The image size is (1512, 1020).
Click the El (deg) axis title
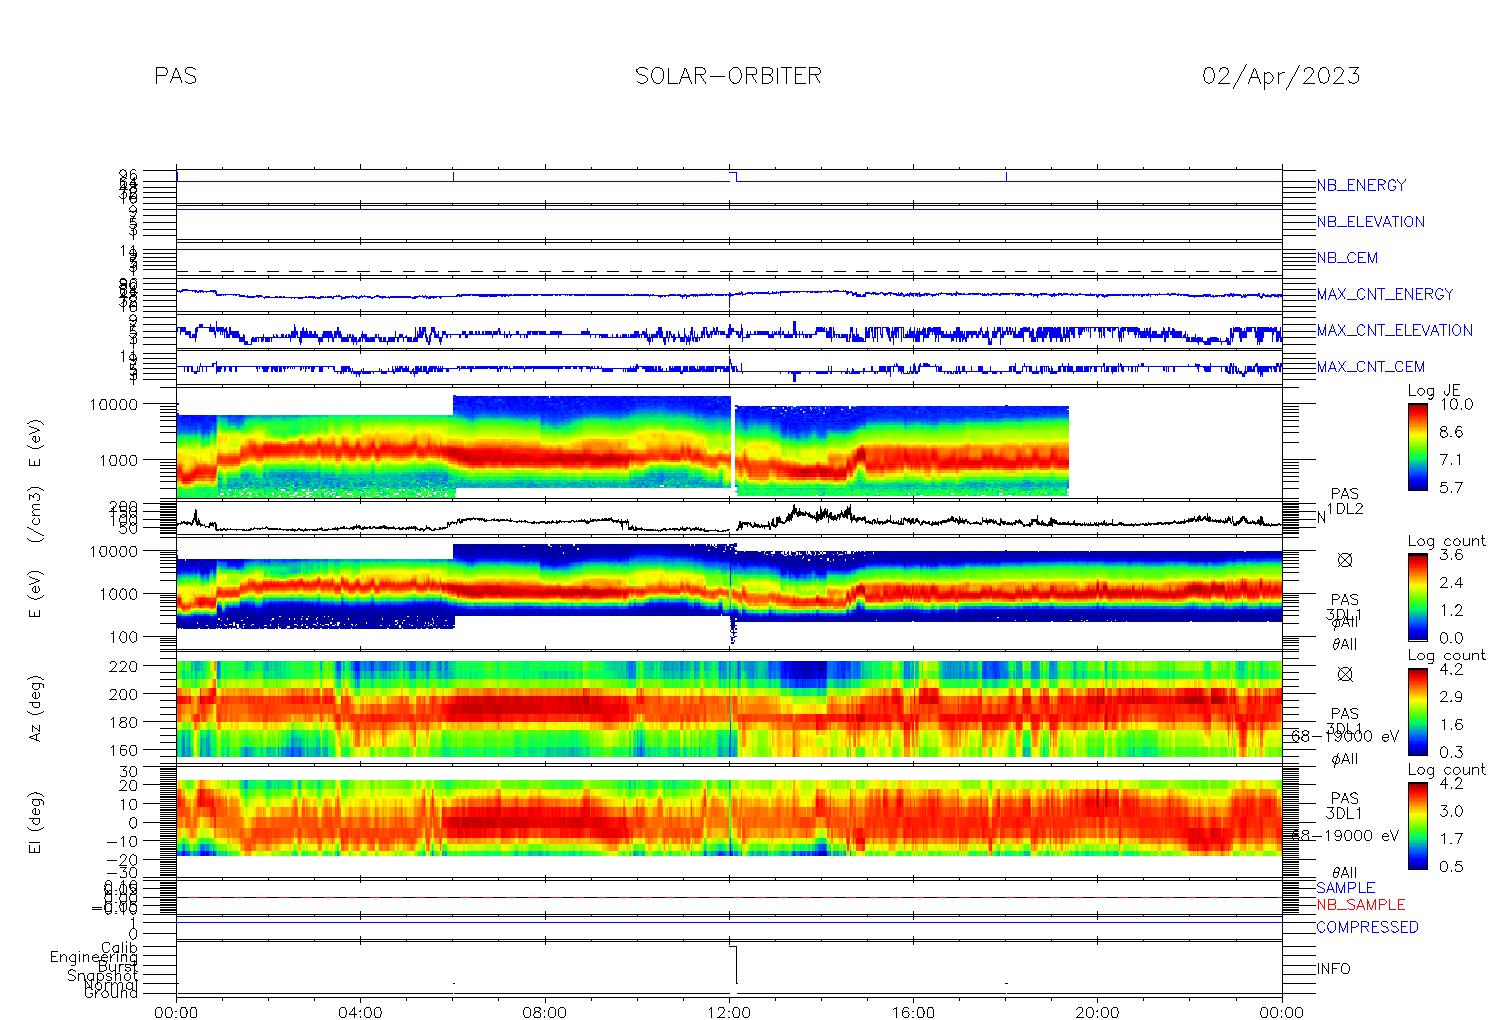coord(36,822)
